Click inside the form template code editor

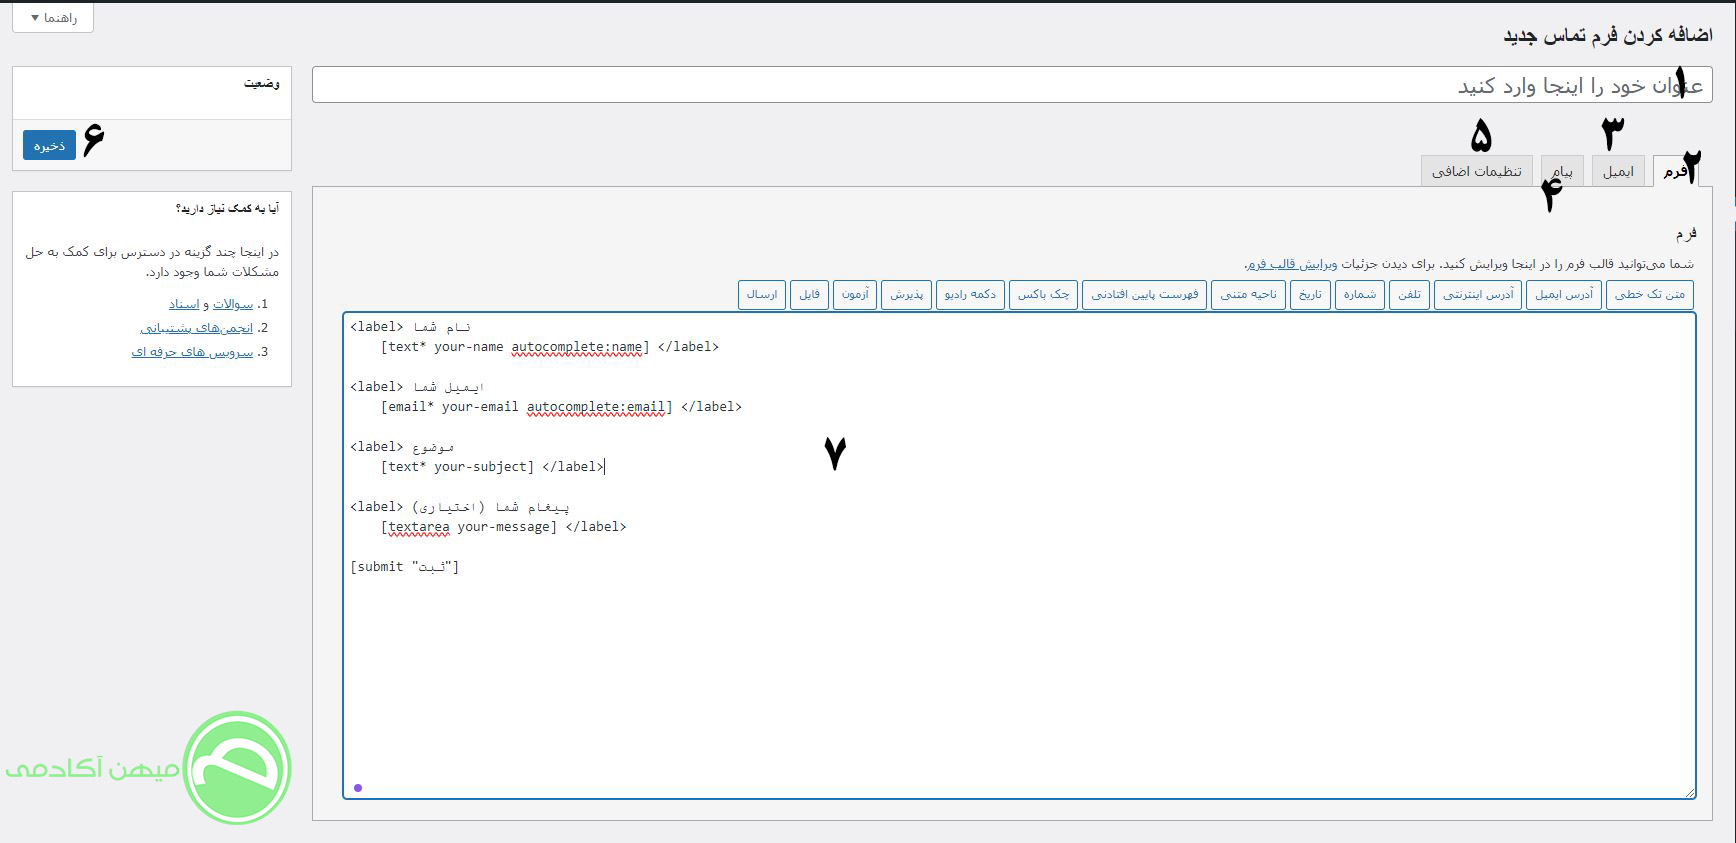[1000, 650]
